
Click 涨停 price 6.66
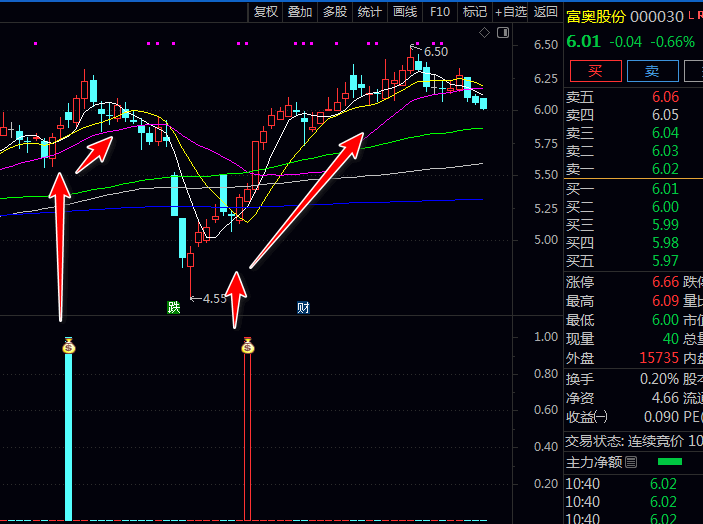pyautogui.click(x=665, y=282)
